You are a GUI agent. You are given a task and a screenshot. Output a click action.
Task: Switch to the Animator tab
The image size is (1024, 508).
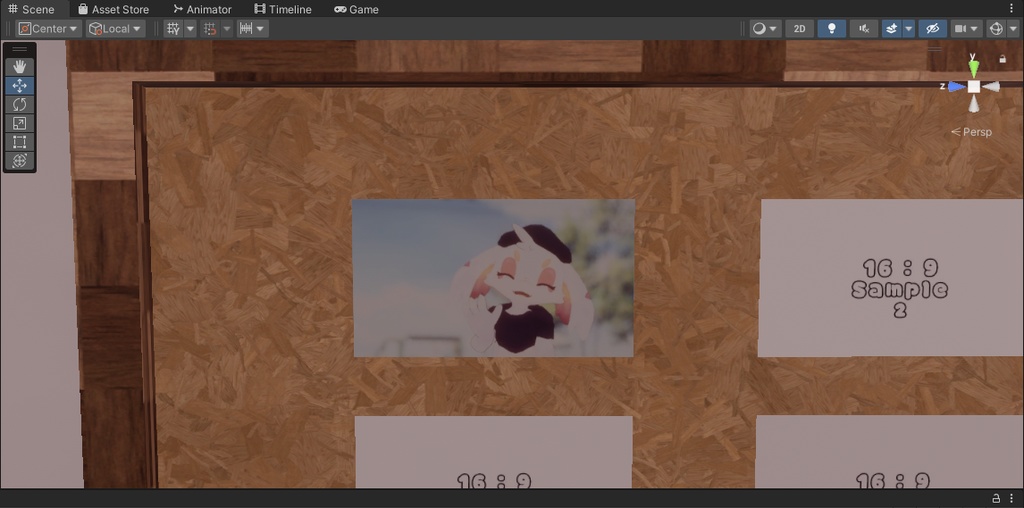pyautogui.click(x=202, y=9)
